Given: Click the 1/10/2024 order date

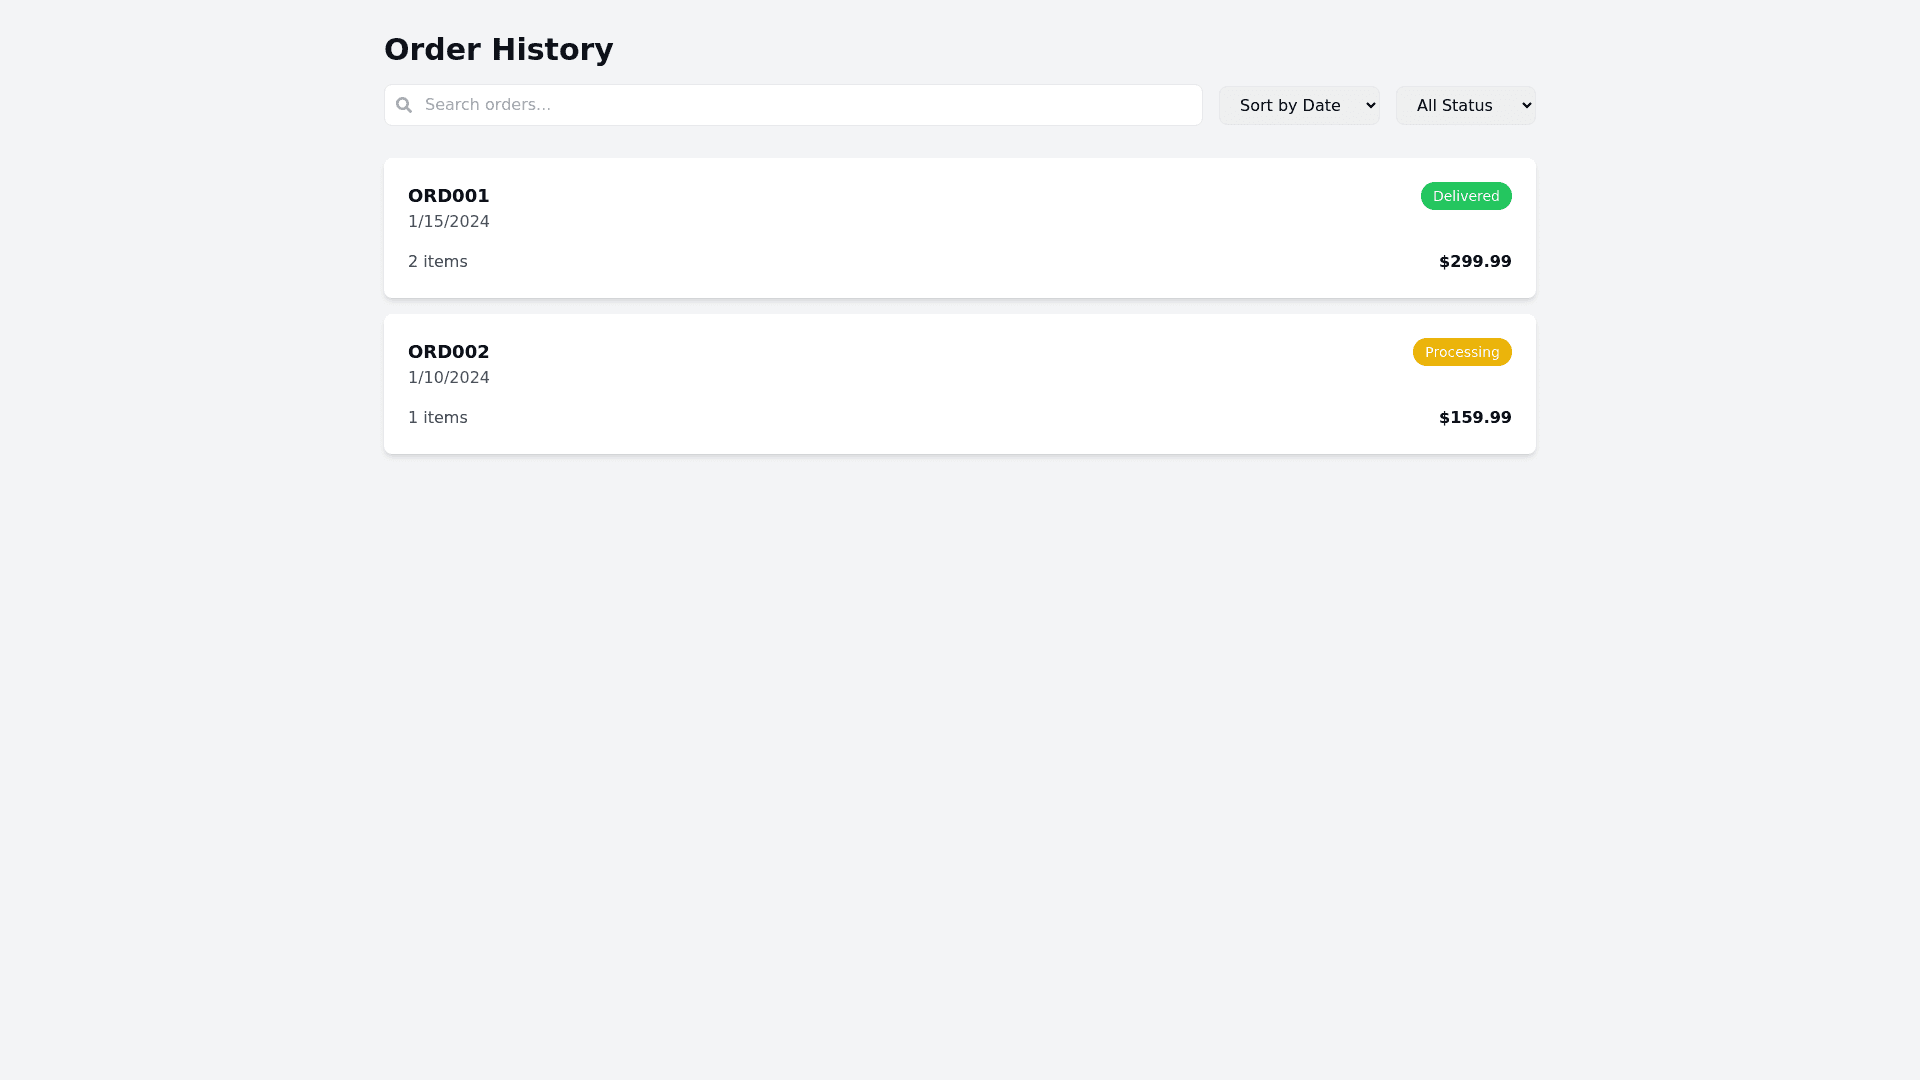Looking at the screenshot, I should pos(448,378).
